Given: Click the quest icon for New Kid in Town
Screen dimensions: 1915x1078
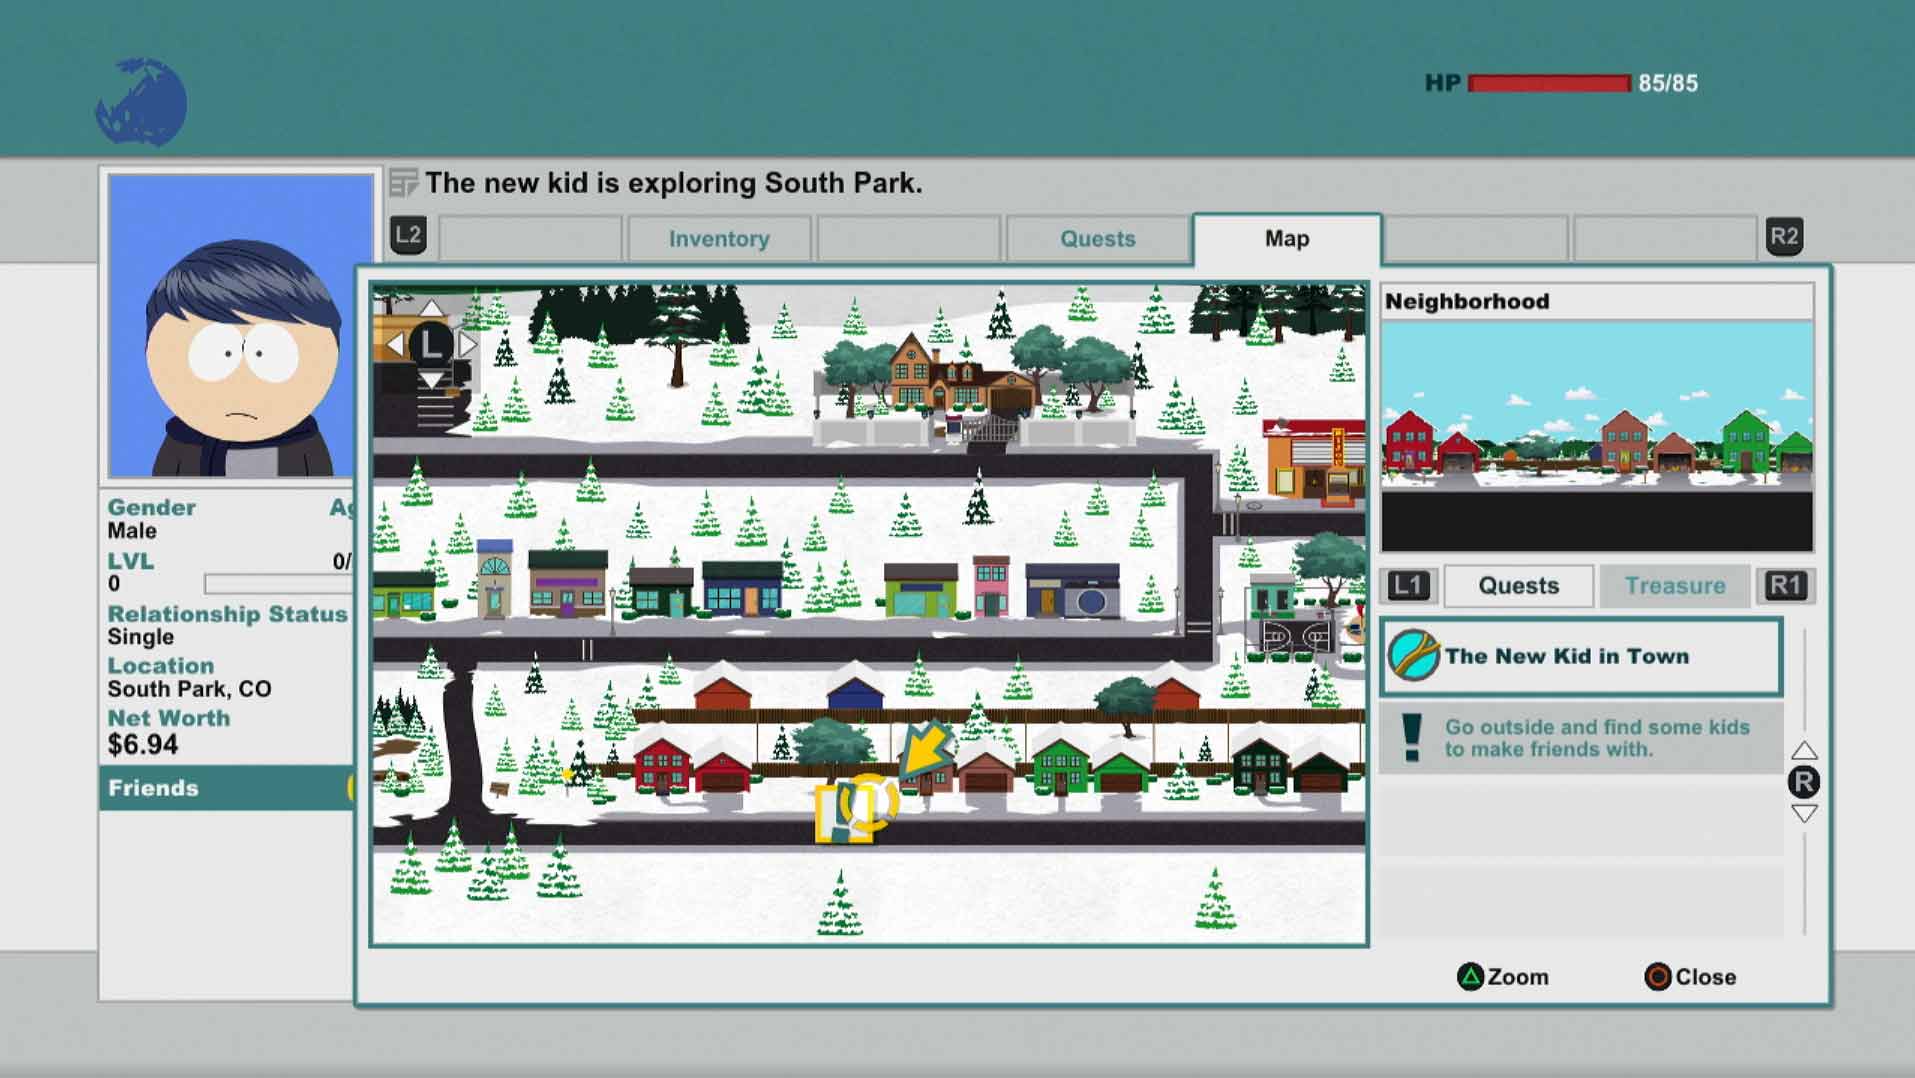Looking at the screenshot, I should coord(1413,656).
